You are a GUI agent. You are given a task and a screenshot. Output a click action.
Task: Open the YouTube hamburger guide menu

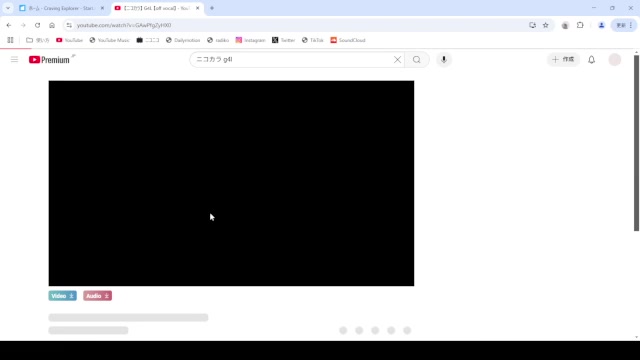click(14, 60)
